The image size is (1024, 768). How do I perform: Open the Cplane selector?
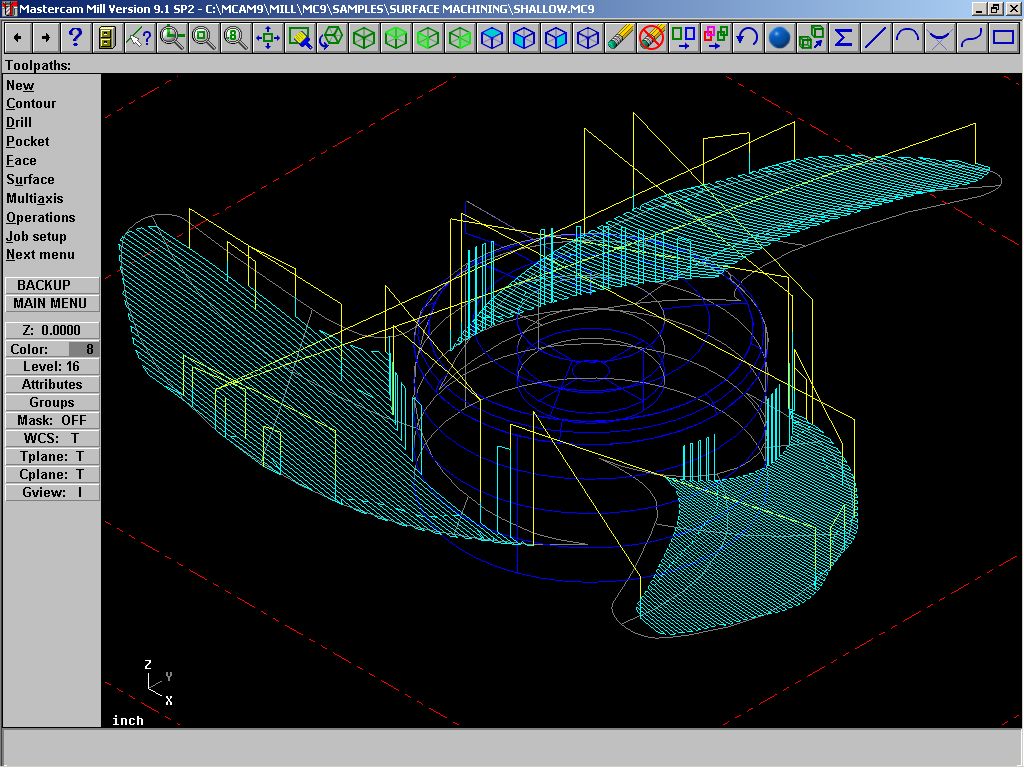(52, 474)
